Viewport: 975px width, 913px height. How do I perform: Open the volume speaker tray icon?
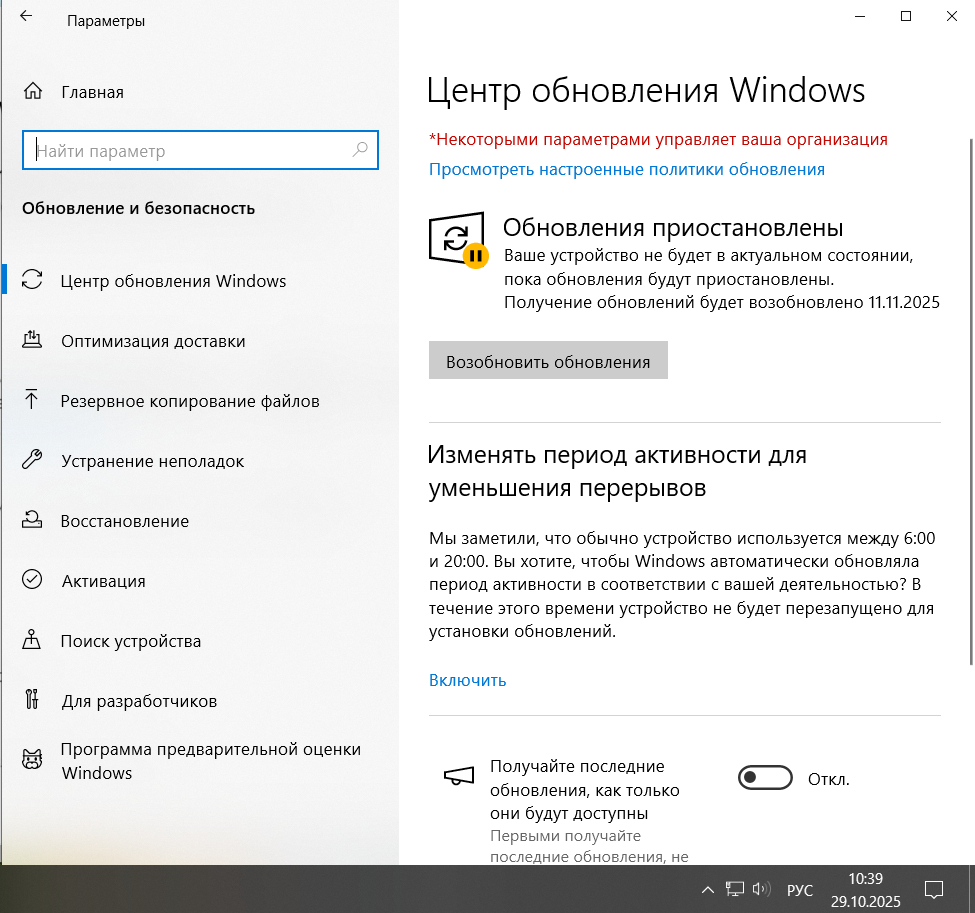coord(762,889)
